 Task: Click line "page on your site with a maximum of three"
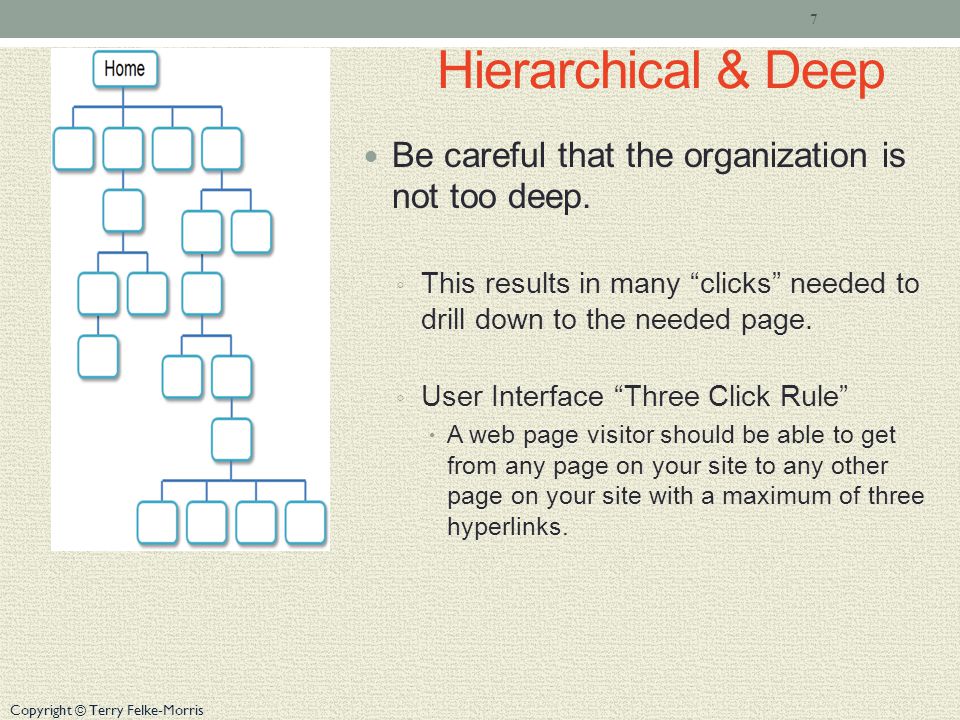686,495
